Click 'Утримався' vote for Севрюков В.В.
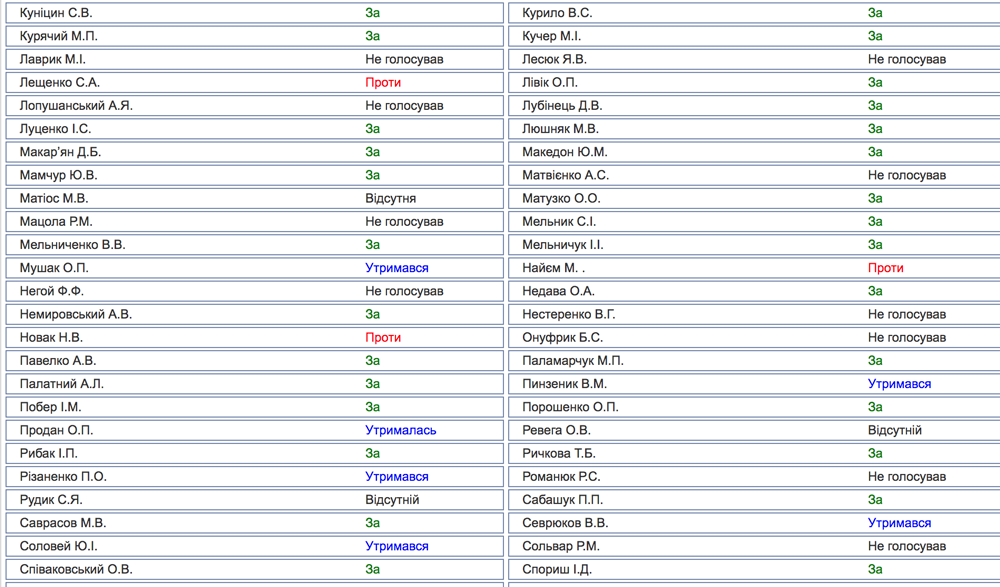The width and height of the screenshot is (1000, 587). [x=899, y=523]
